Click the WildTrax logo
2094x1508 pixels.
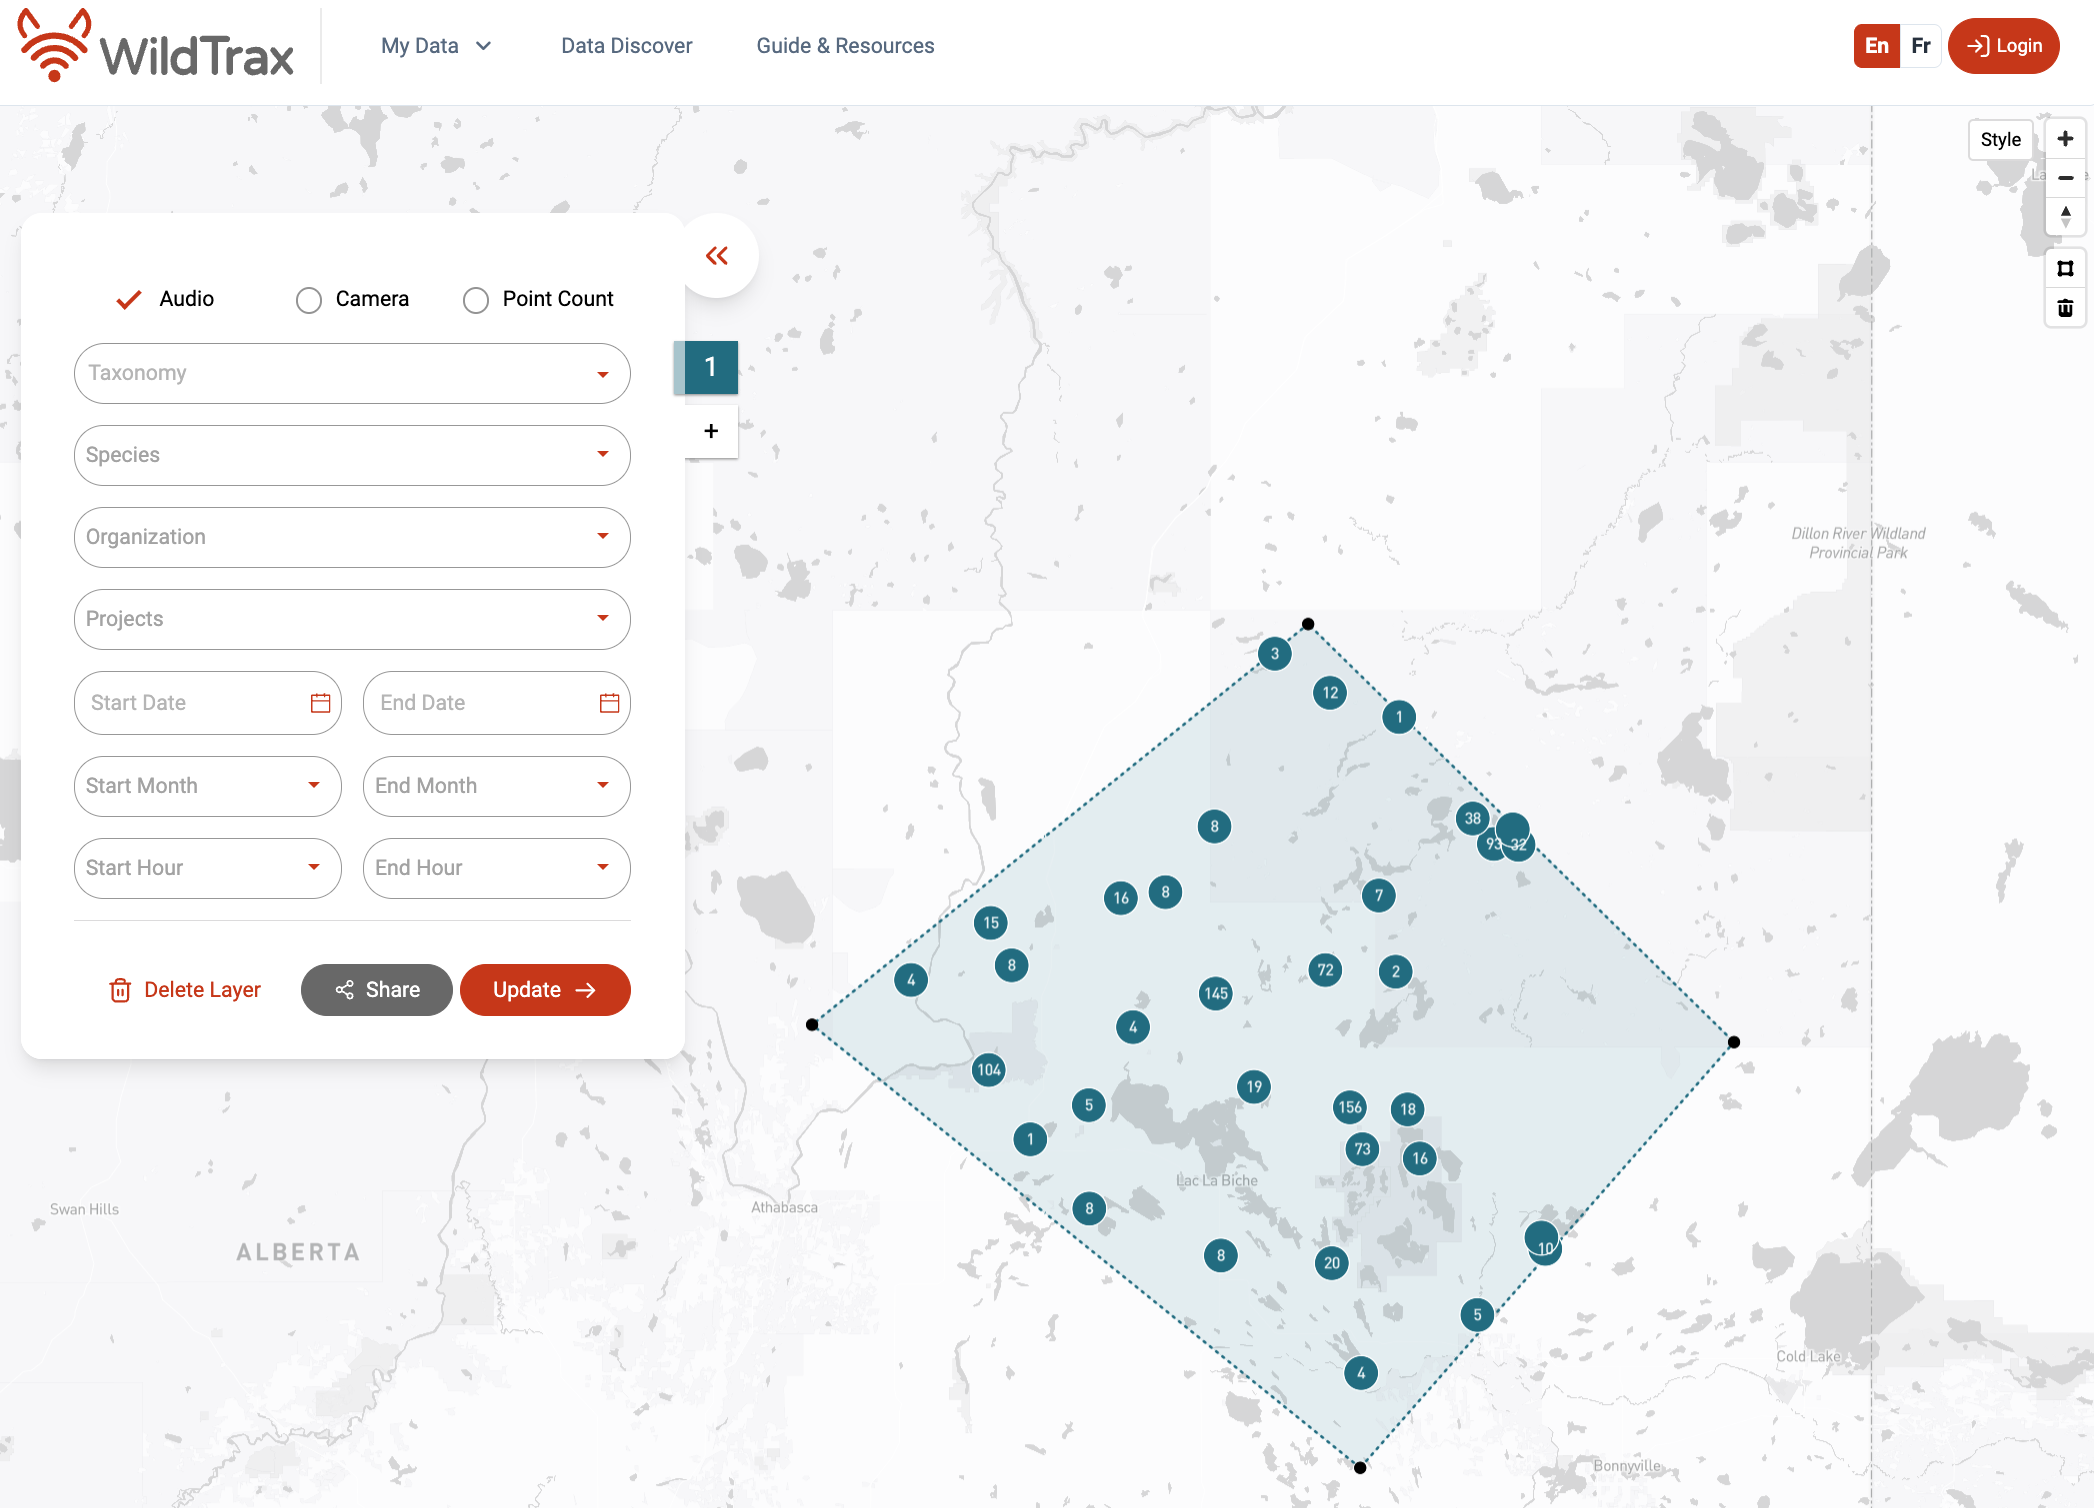pos(156,47)
